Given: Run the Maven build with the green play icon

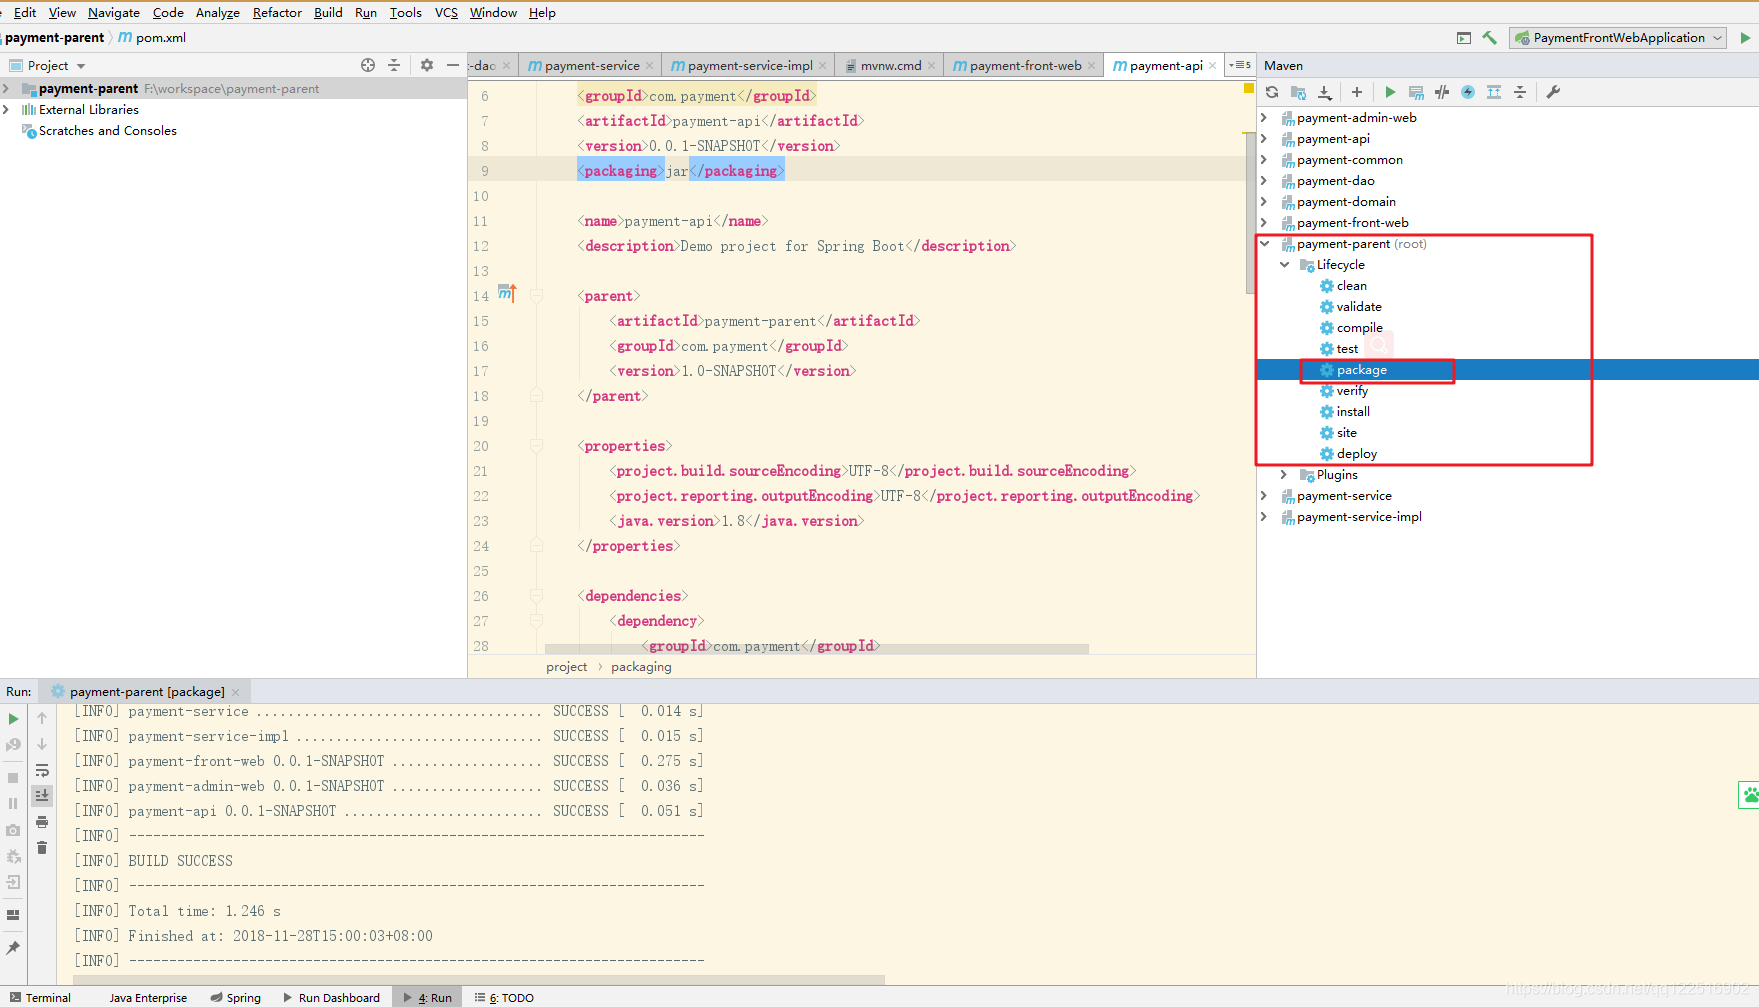Looking at the screenshot, I should 1390,92.
